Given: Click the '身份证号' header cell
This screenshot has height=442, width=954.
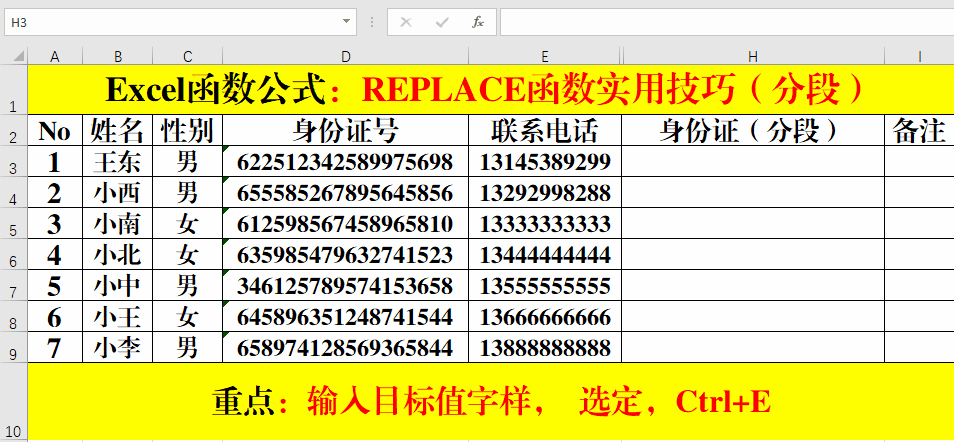Looking at the screenshot, I should 346,130.
